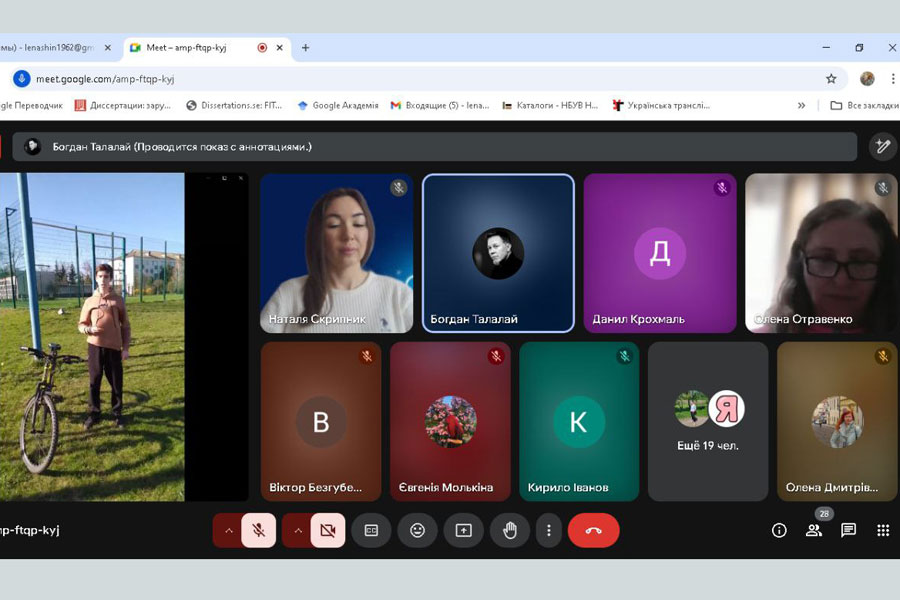Open more options three-dot menu in call bar
The height and width of the screenshot is (600, 900).
[549, 530]
